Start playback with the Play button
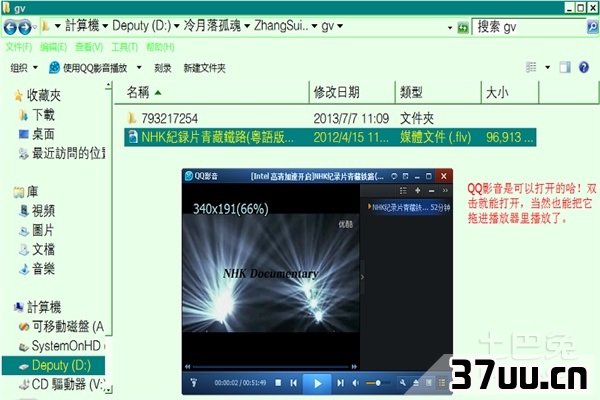 [317, 383]
